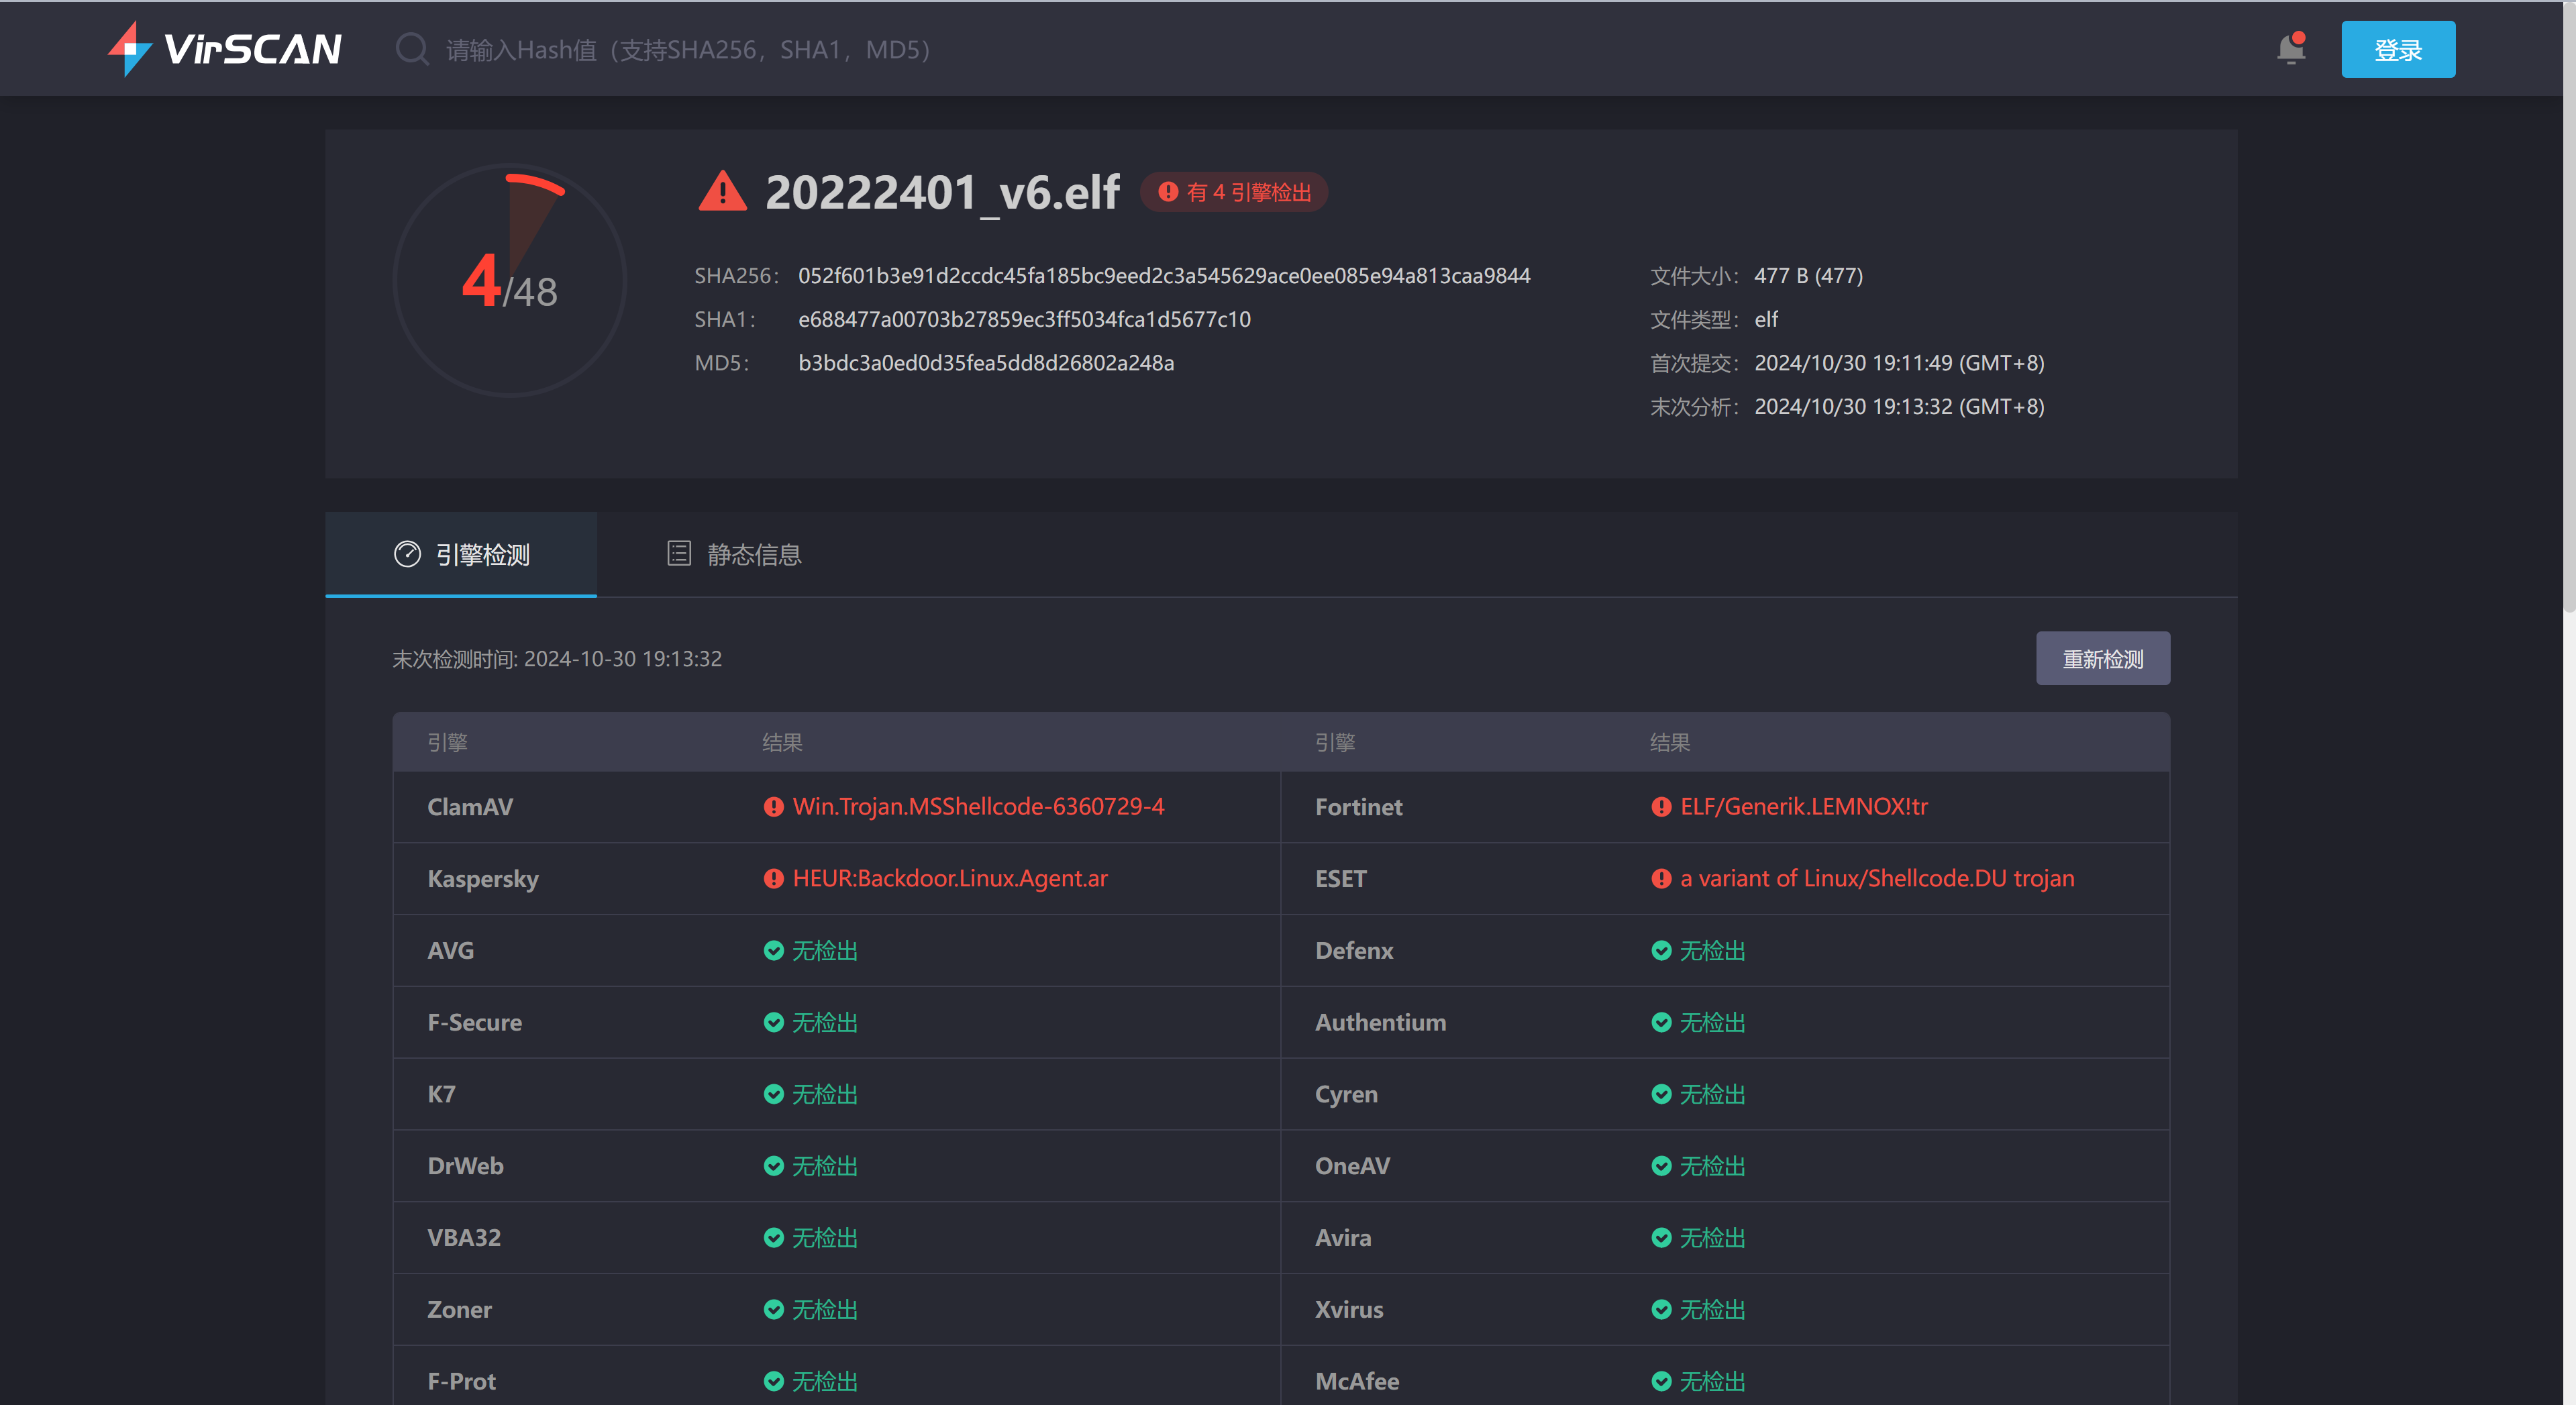Screen dimensions: 2576x1405
Task: Click the Authentium green check icon
Action: click(1661, 1023)
